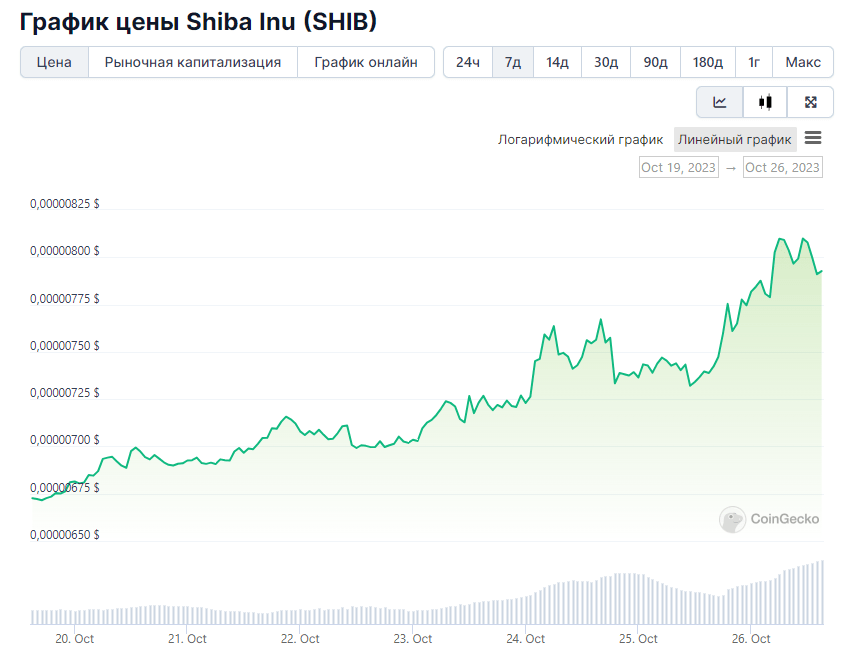Edit end date Oct 26, 2023
Viewport: 848px width, 654px height.
pos(783,168)
